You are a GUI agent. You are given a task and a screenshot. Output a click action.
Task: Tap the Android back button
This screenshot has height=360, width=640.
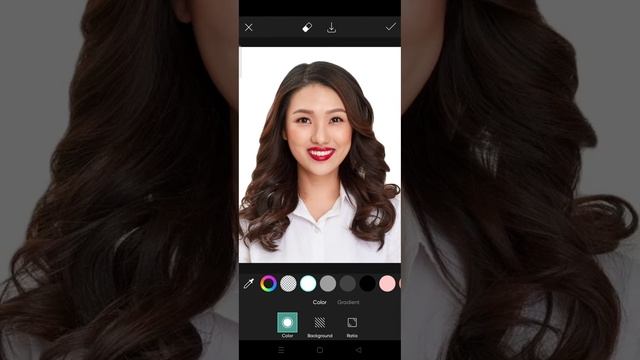358,350
